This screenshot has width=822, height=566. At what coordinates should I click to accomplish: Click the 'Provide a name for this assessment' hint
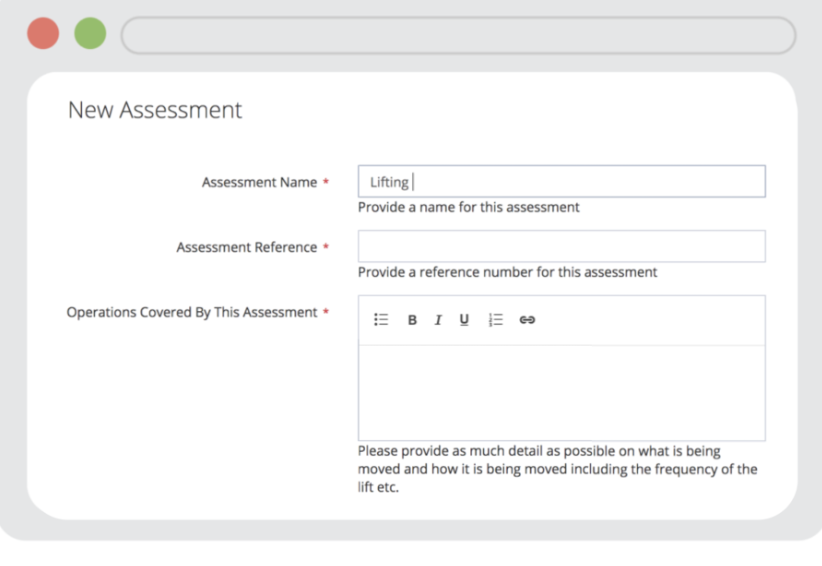coord(468,208)
